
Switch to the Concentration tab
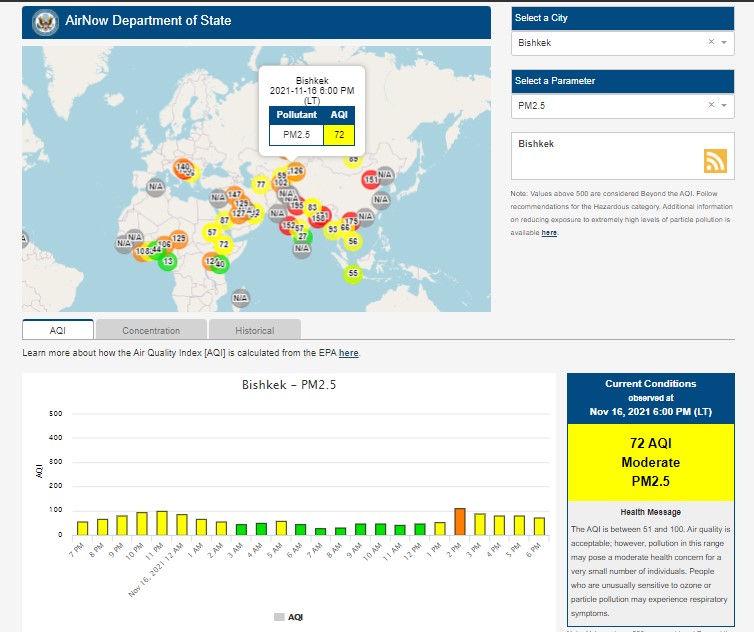coord(151,330)
